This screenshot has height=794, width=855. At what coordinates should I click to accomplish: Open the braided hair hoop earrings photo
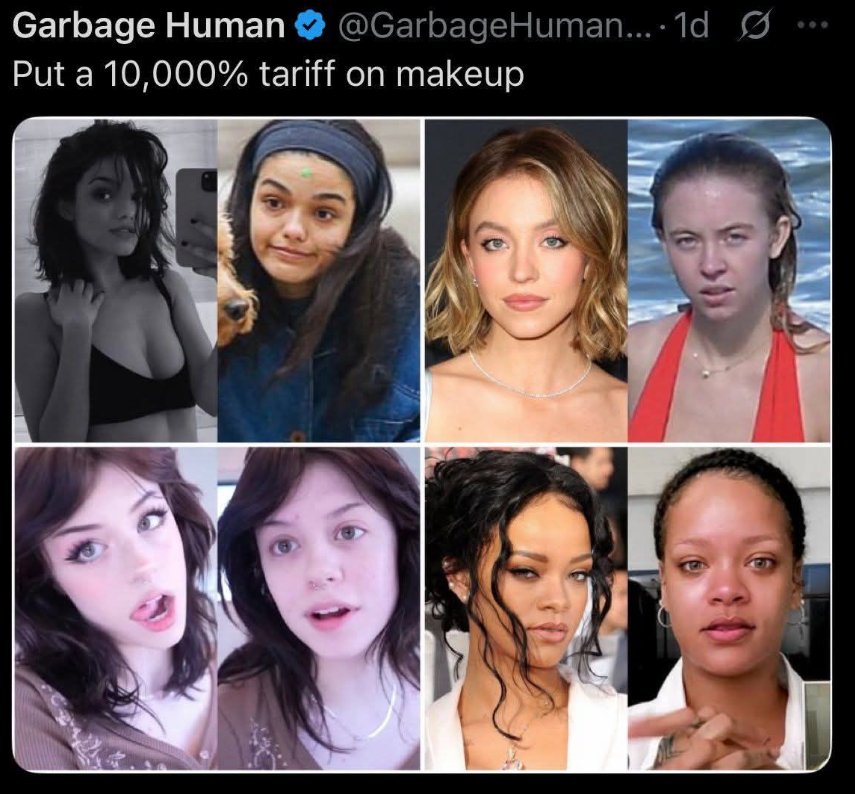click(x=730, y=608)
